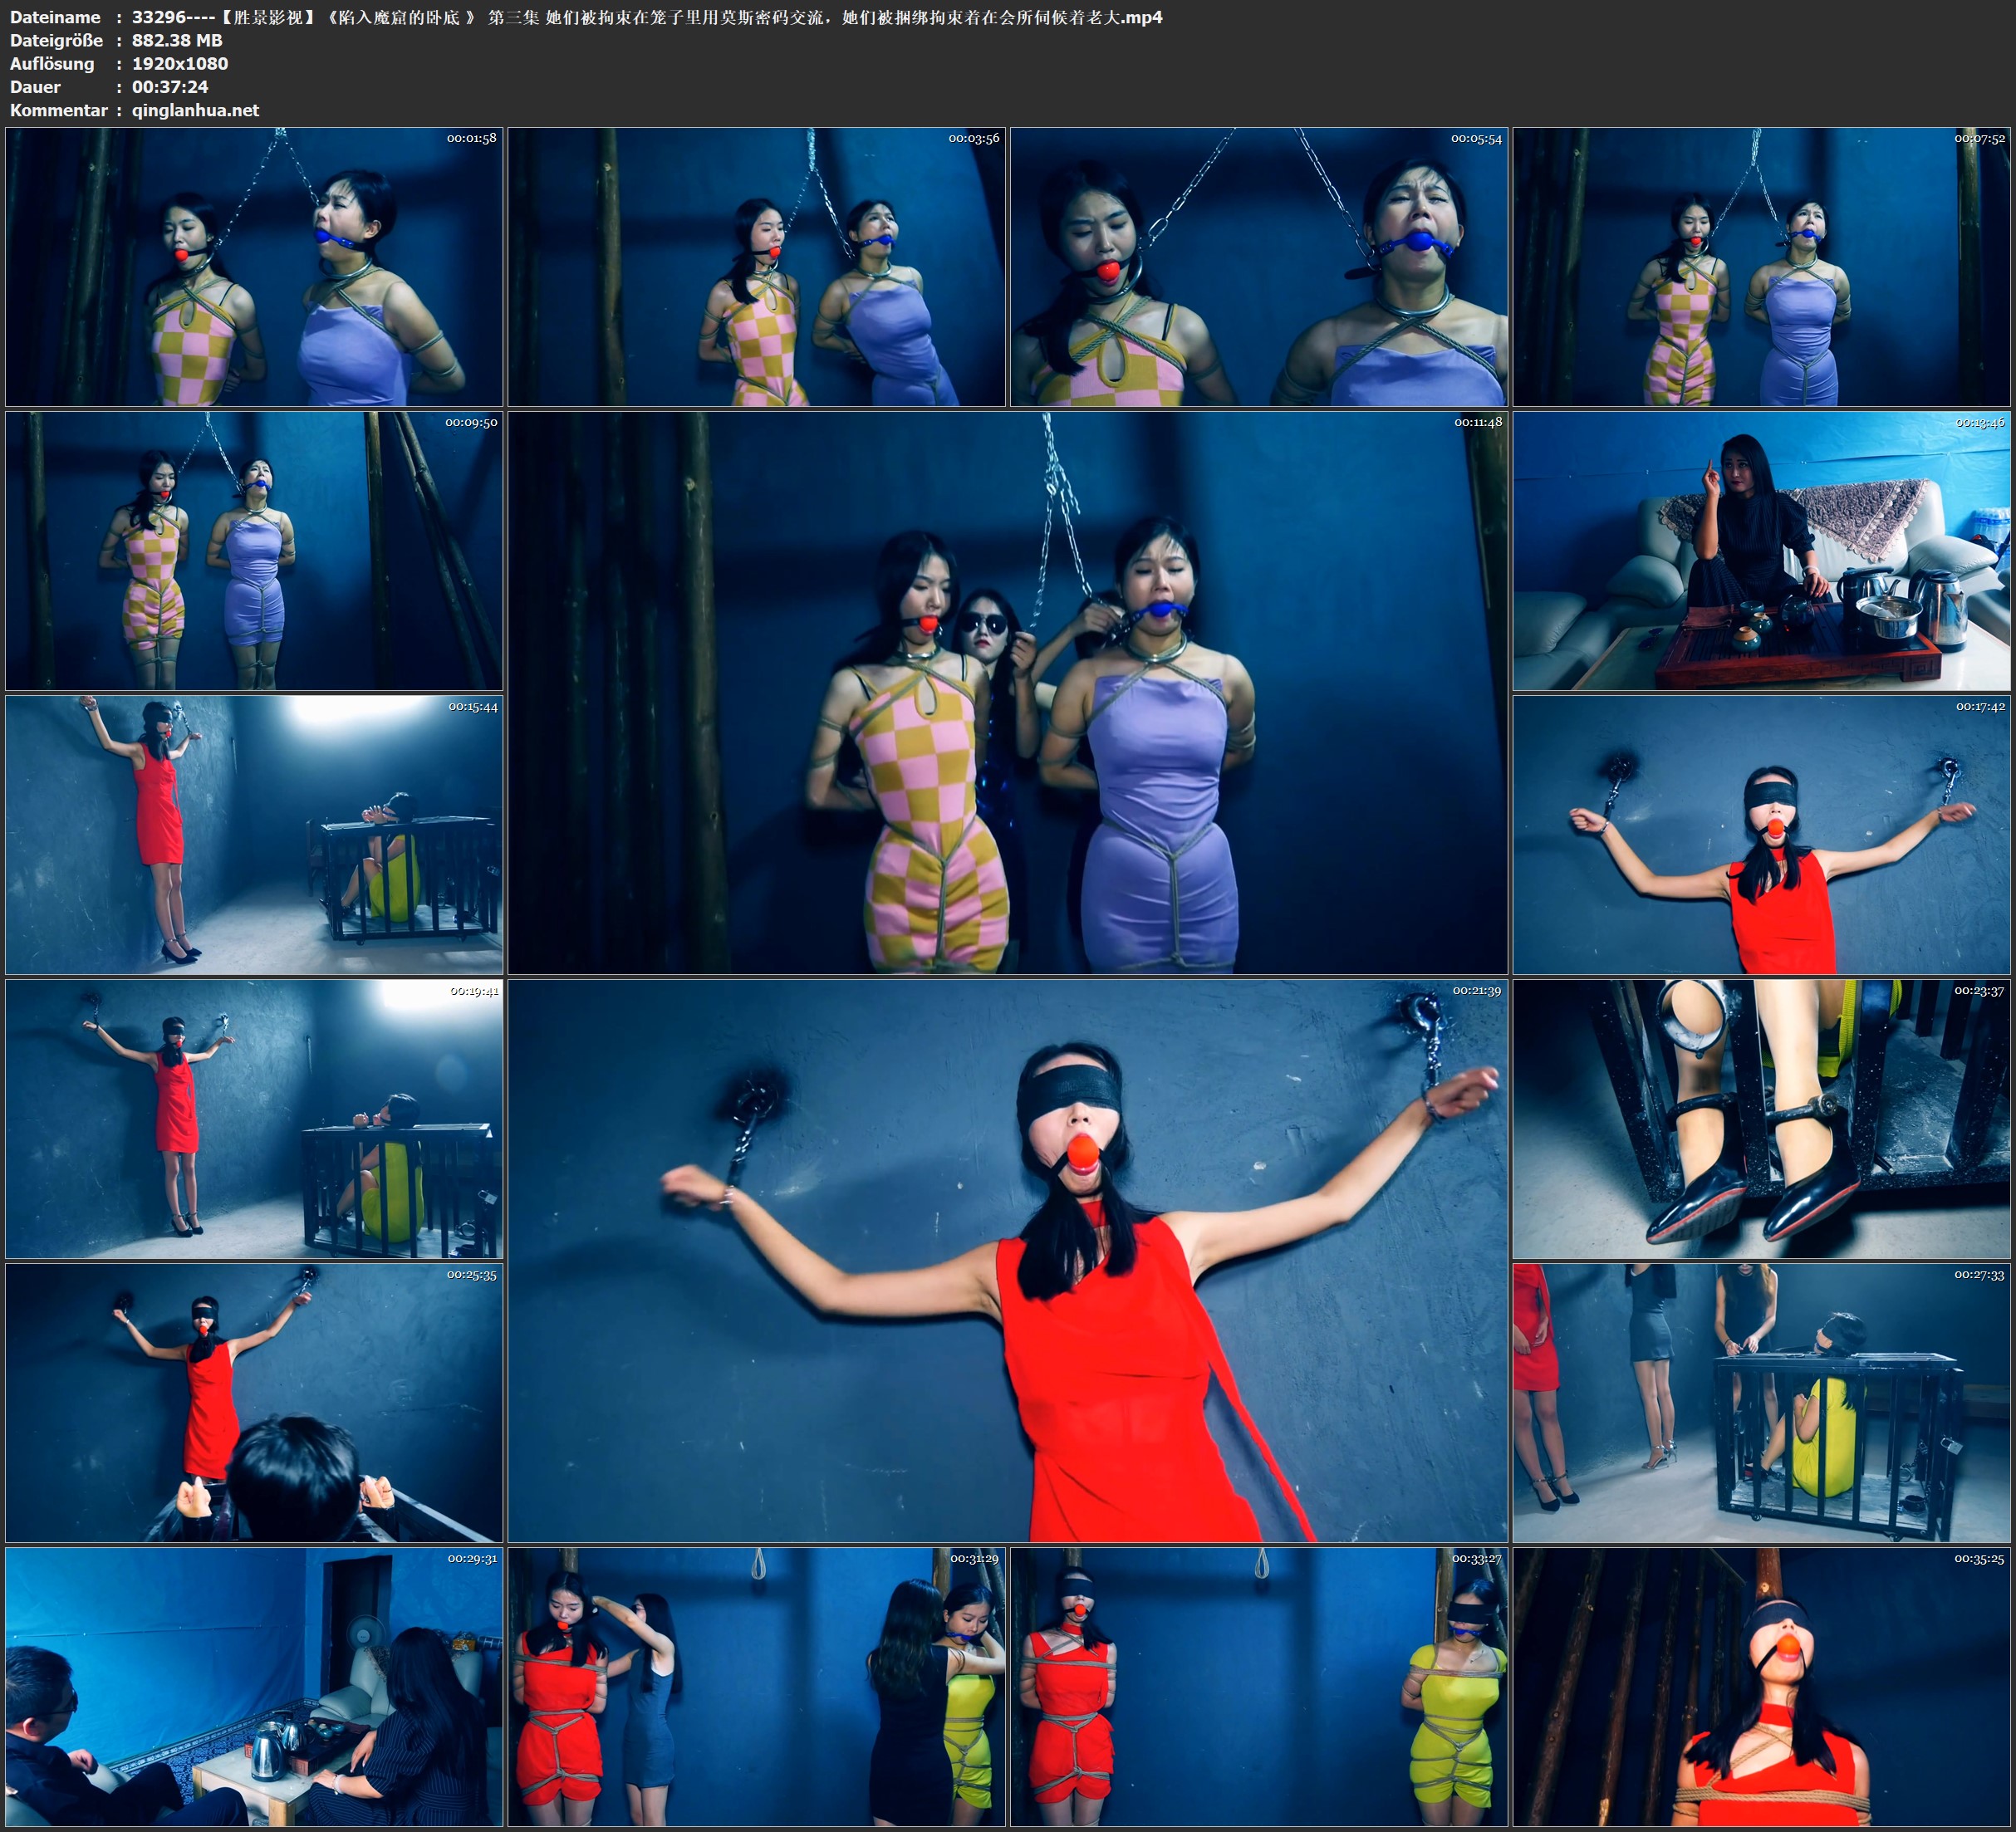Select the seated conversation frame at 00:29:31
Screen dimensions: 2016x1832
coord(254,1687)
